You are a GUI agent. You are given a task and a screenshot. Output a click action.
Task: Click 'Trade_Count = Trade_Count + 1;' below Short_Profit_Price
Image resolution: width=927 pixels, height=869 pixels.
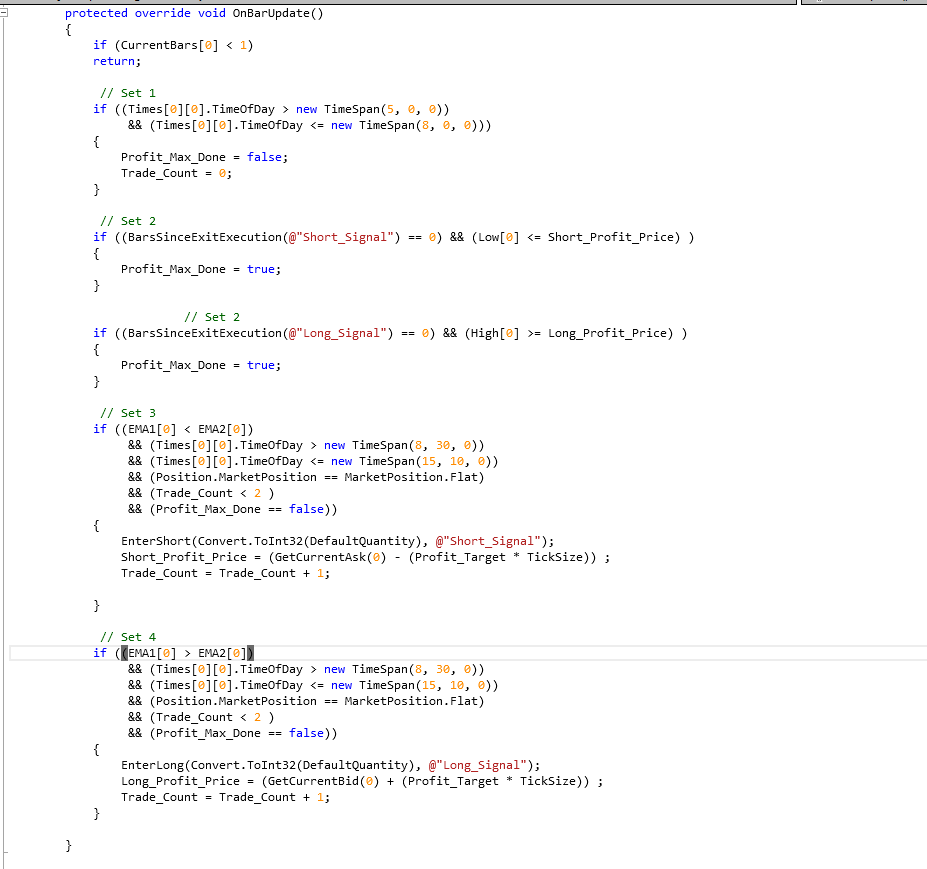tap(225, 573)
